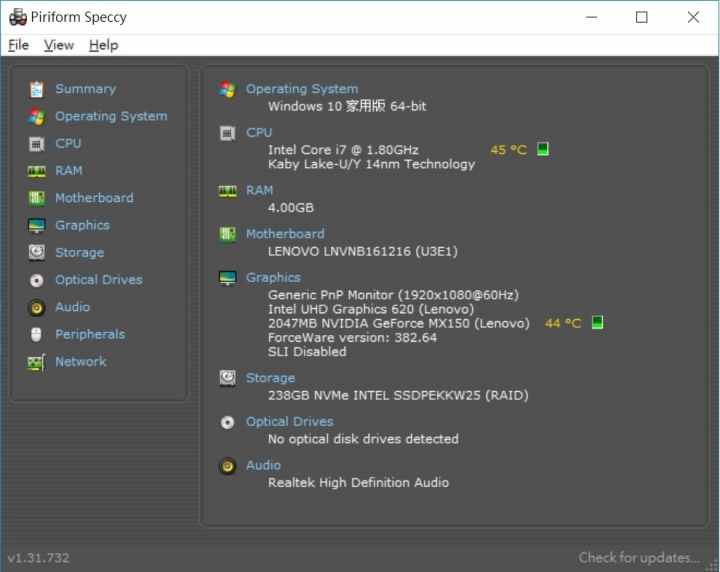Click the 45 °C CPU temperature reading
Image resolution: width=720 pixels, height=572 pixels.
(509, 150)
